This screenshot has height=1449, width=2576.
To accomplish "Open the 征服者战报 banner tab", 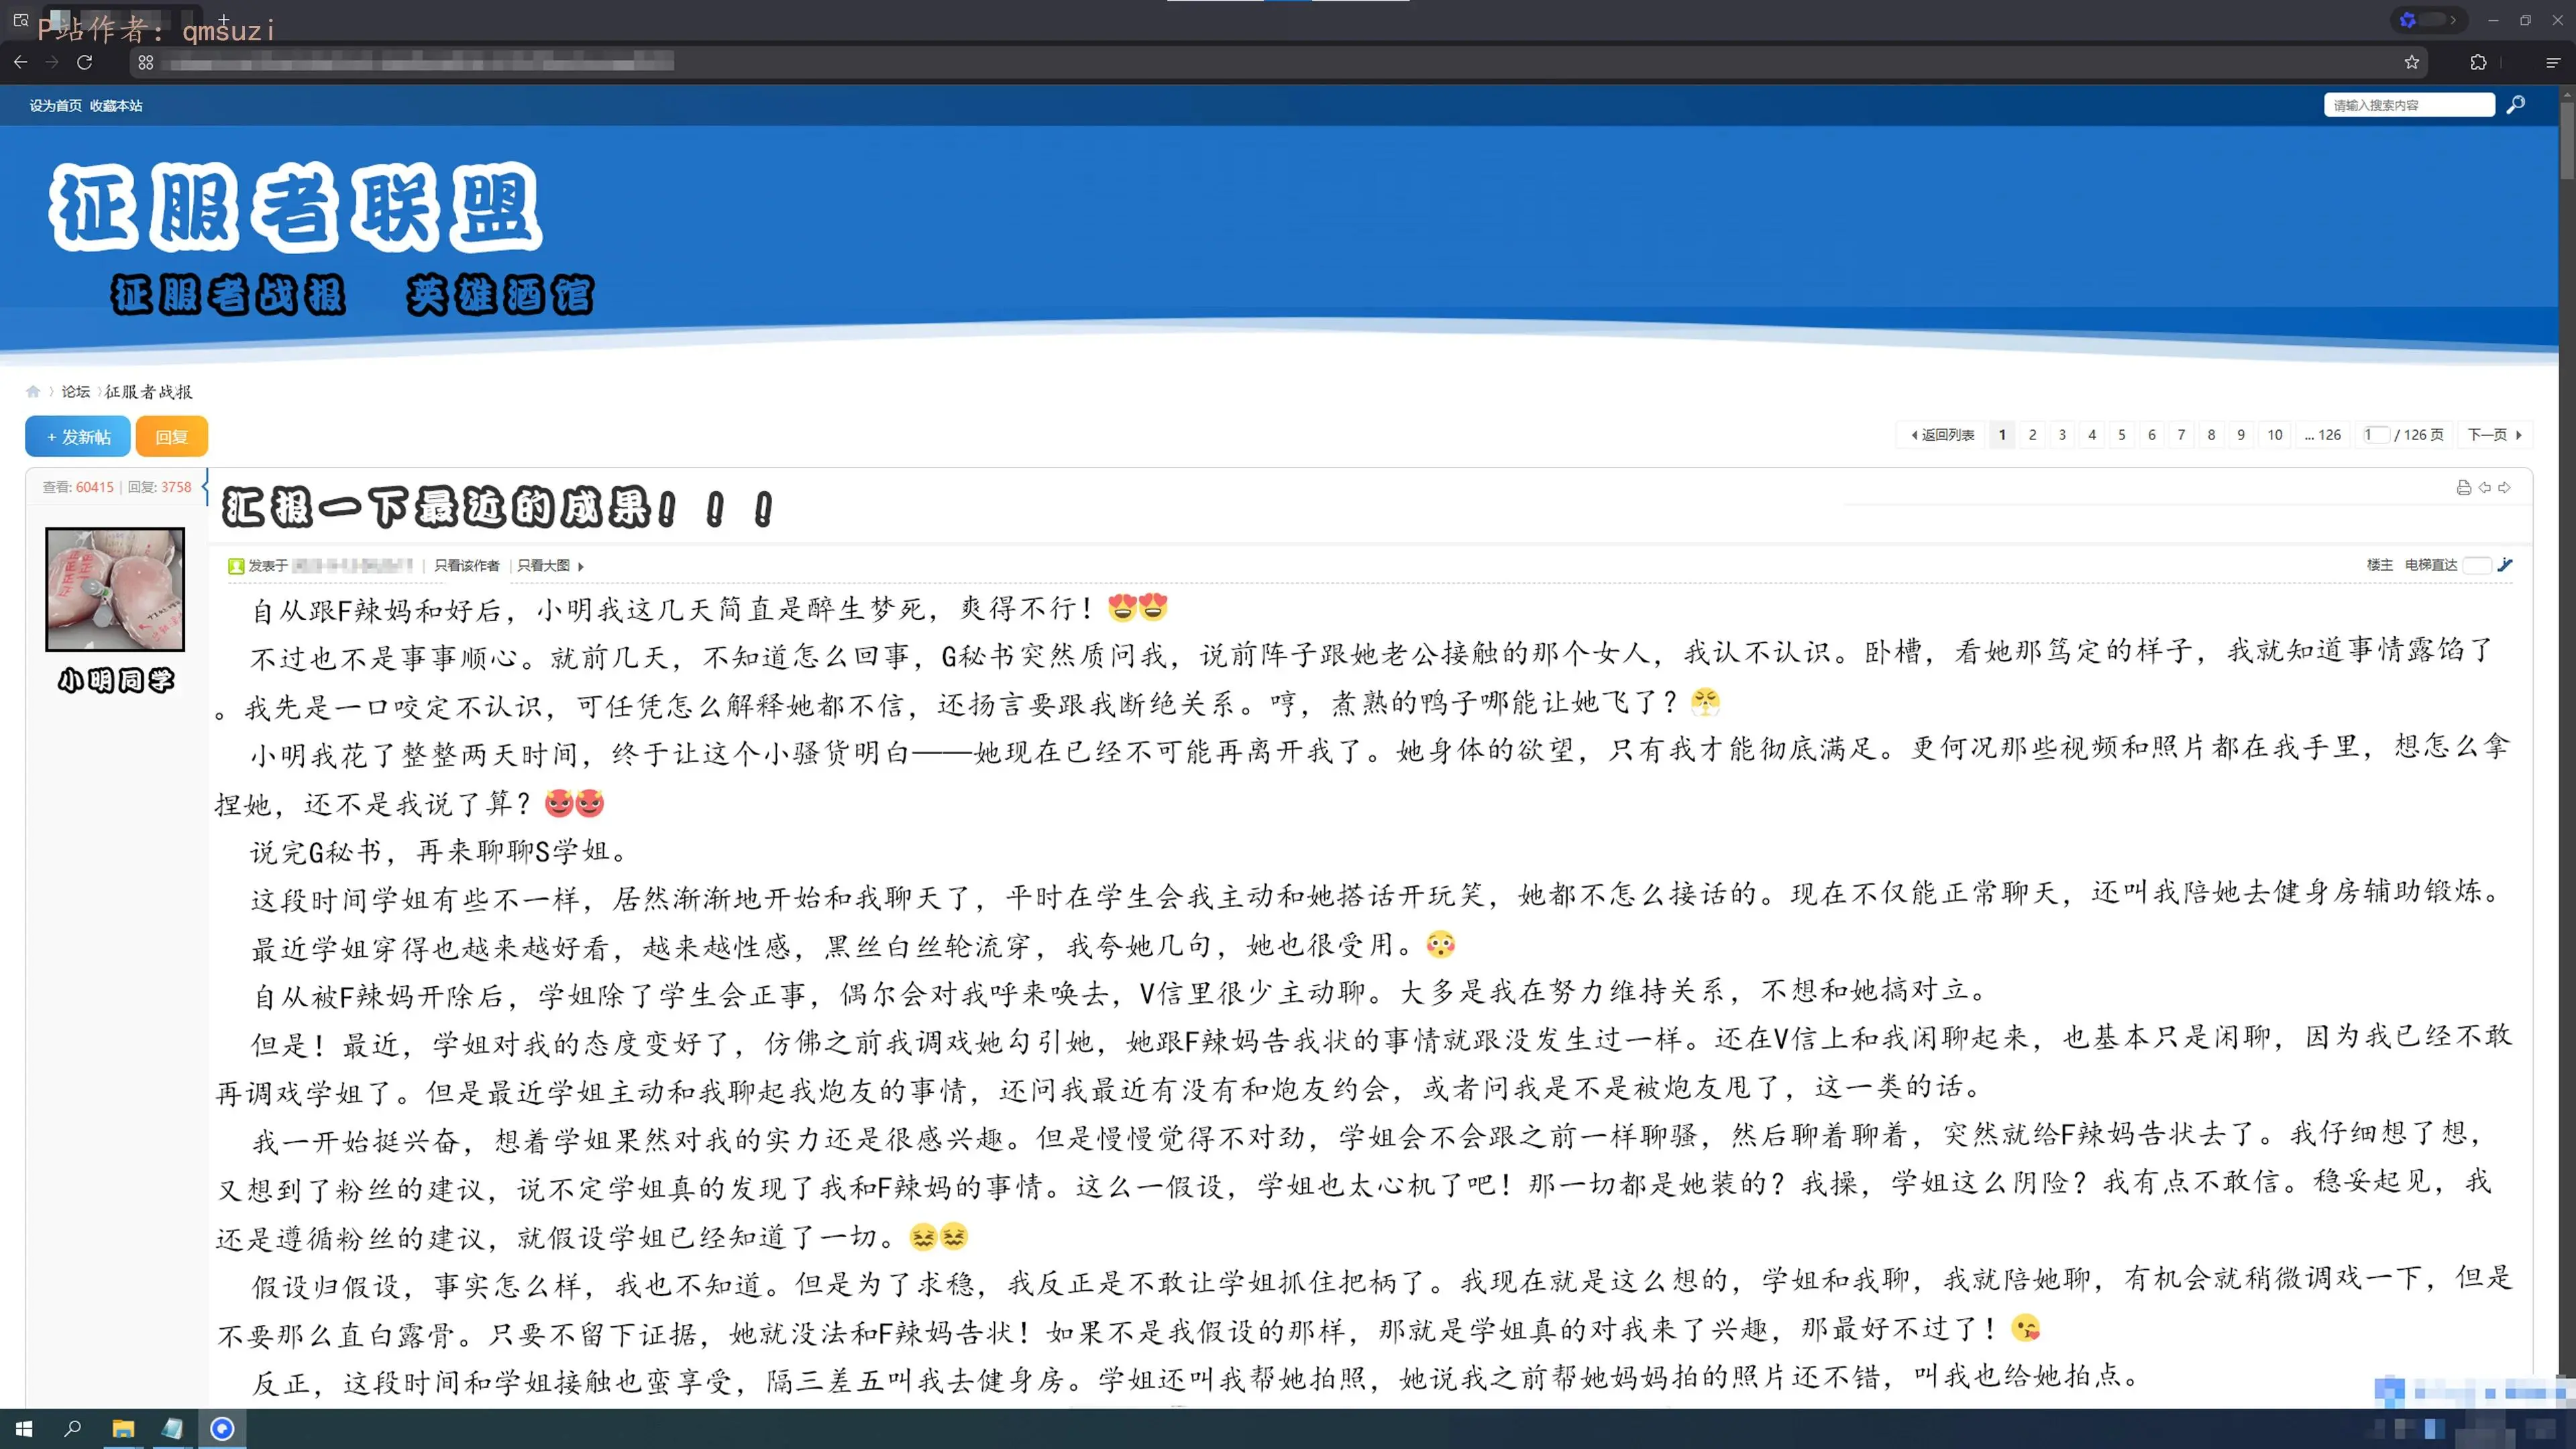I will pyautogui.click(x=228, y=295).
